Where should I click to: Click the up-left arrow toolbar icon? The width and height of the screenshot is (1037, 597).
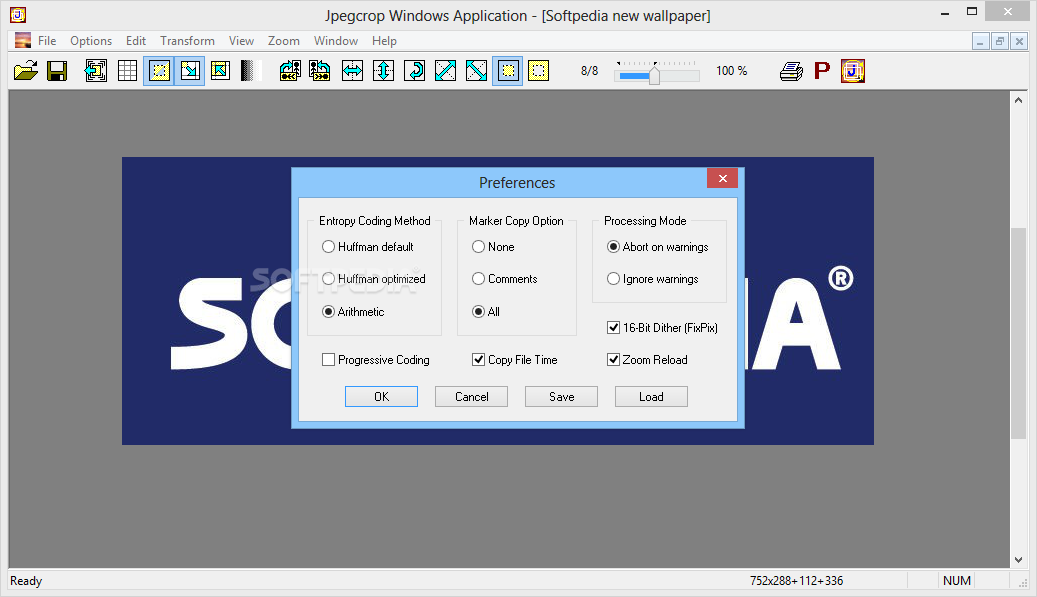coord(220,71)
